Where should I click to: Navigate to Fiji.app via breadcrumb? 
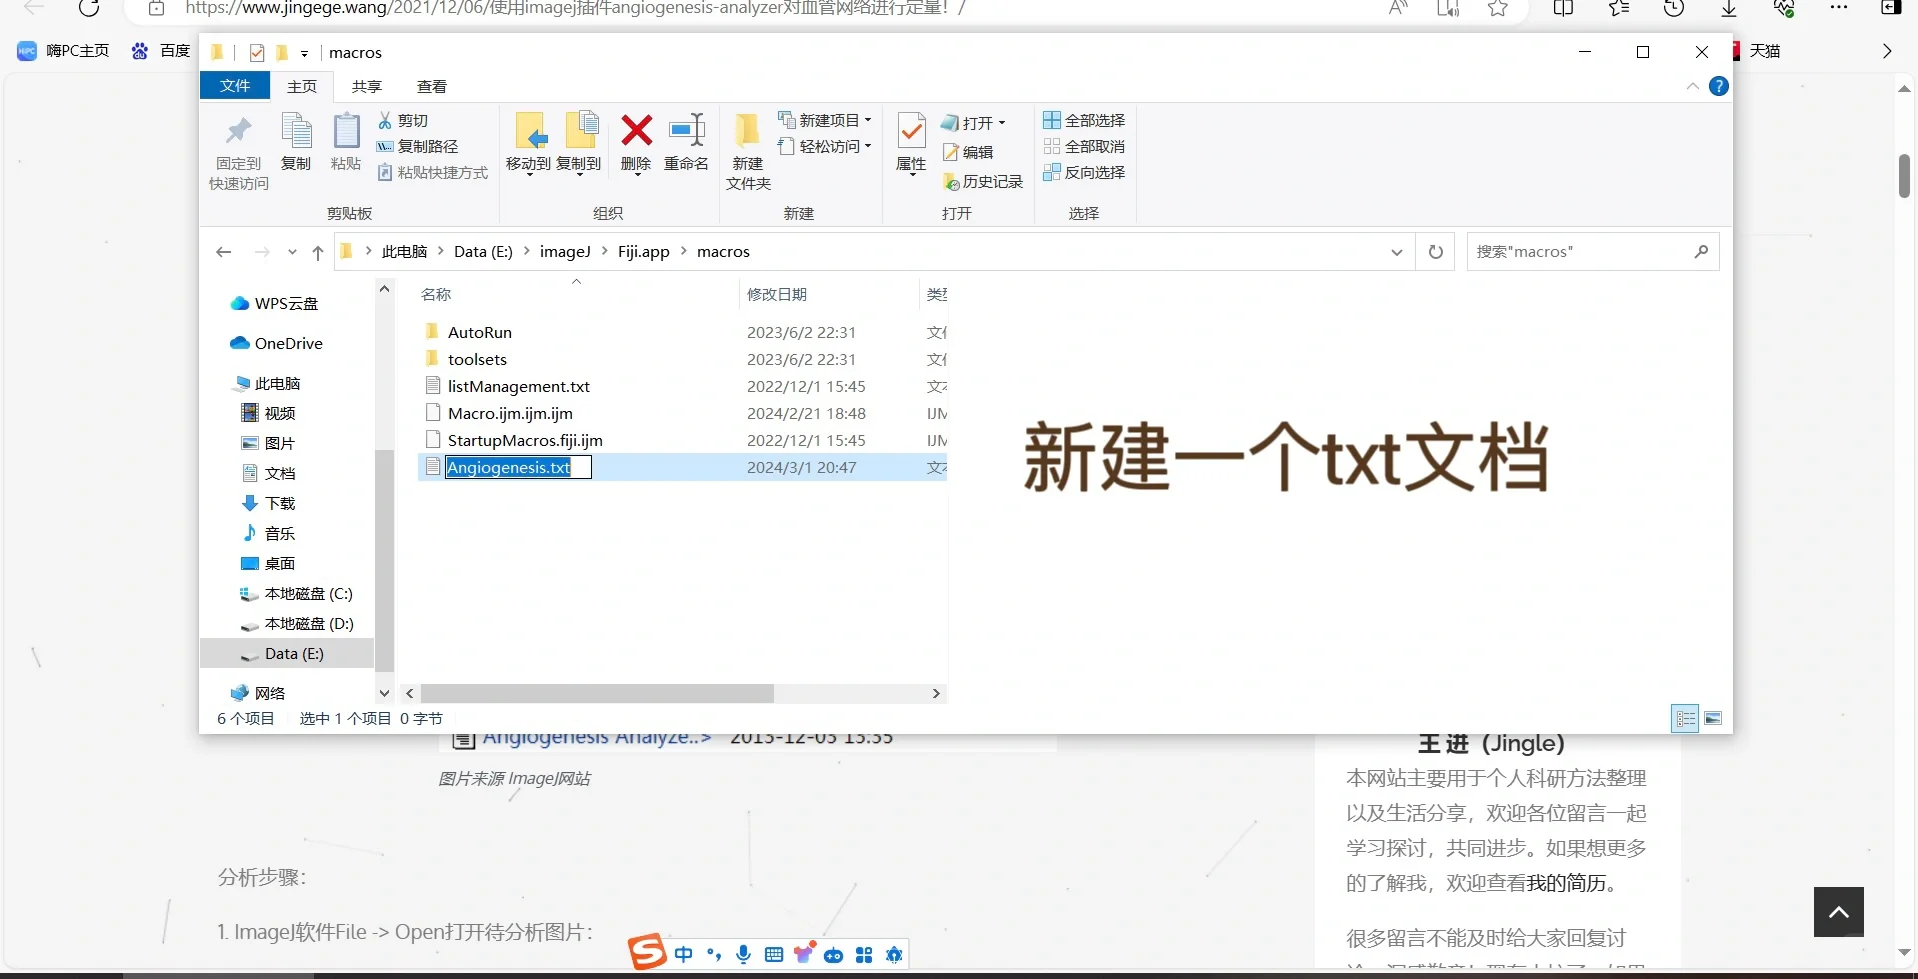(x=645, y=251)
